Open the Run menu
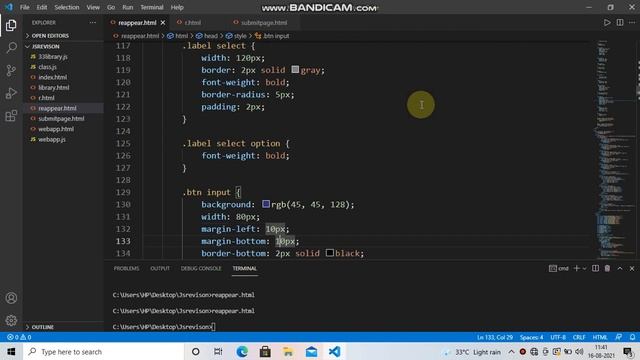640x360 pixels. [128, 7]
